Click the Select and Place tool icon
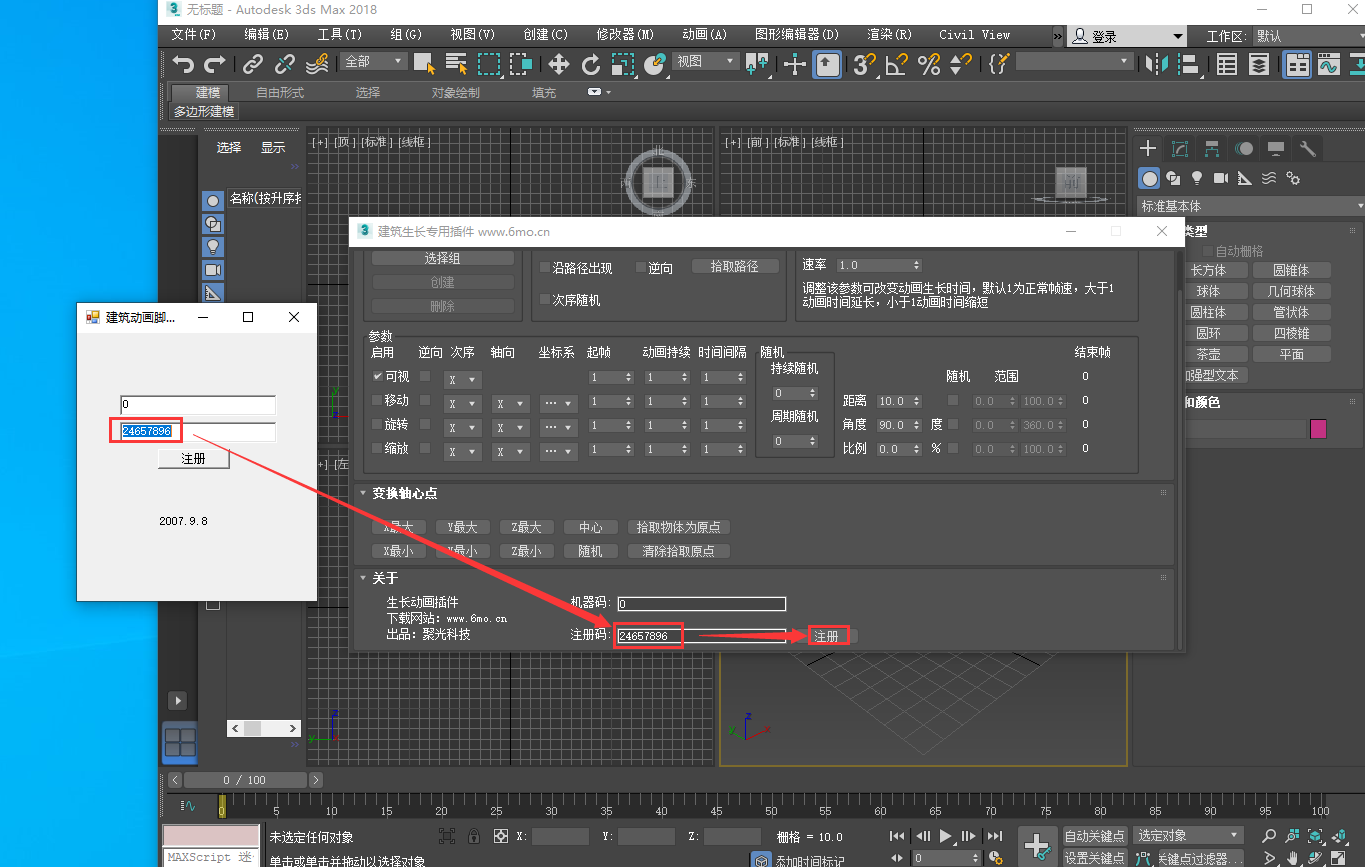This screenshot has width=1365, height=867. pyautogui.click(x=654, y=64)
